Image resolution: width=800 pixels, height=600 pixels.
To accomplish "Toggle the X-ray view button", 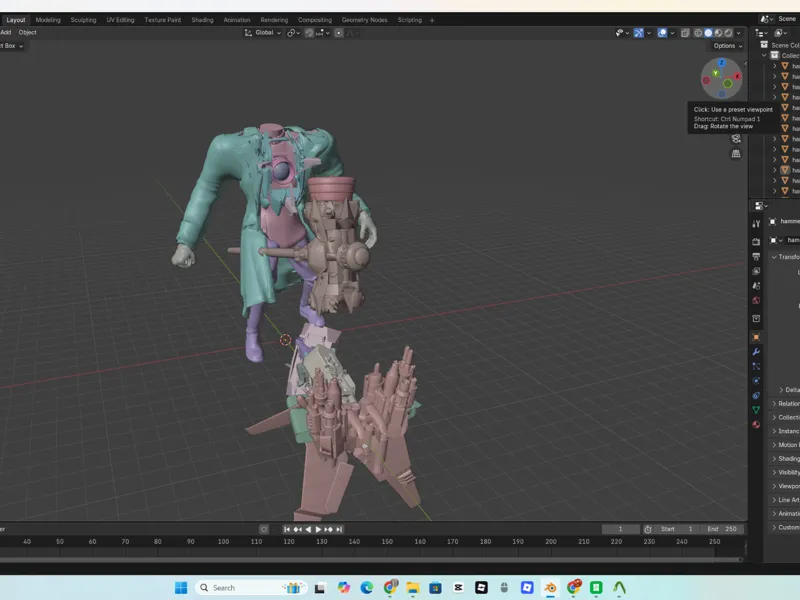I will pyautogui.click(x=685, y=33).
